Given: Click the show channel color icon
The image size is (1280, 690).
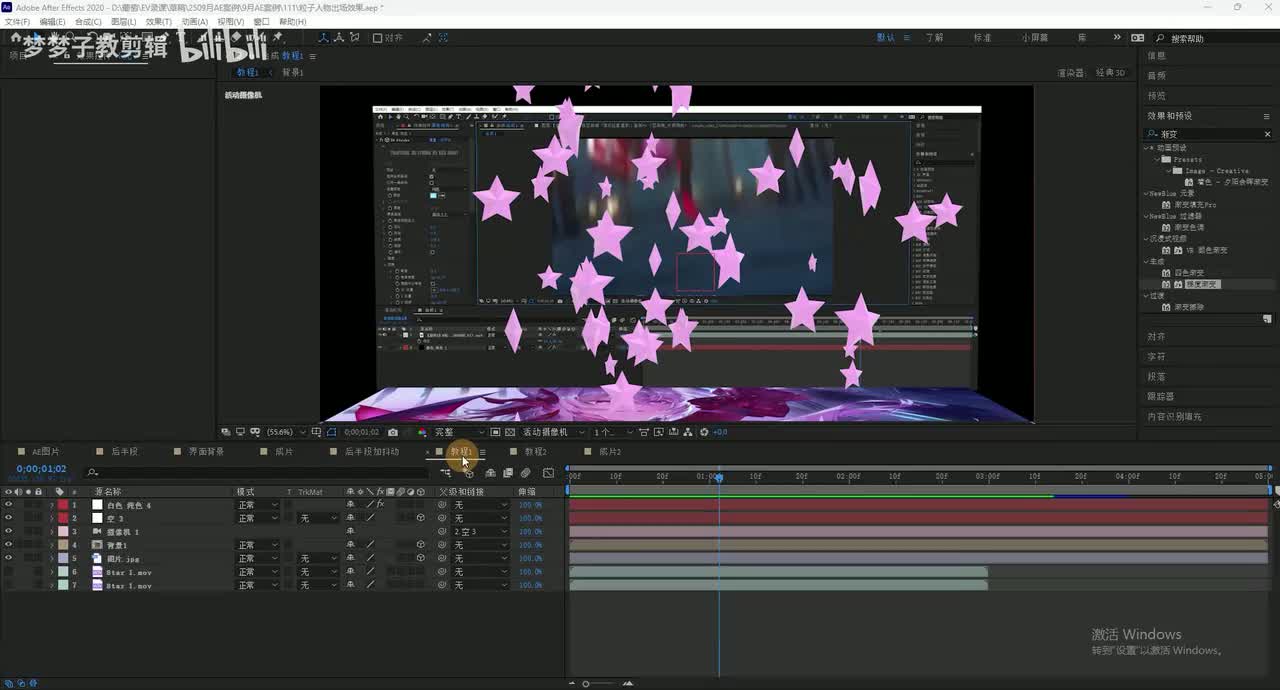Looking at the screenshot, I should click(x=422, y=432).
